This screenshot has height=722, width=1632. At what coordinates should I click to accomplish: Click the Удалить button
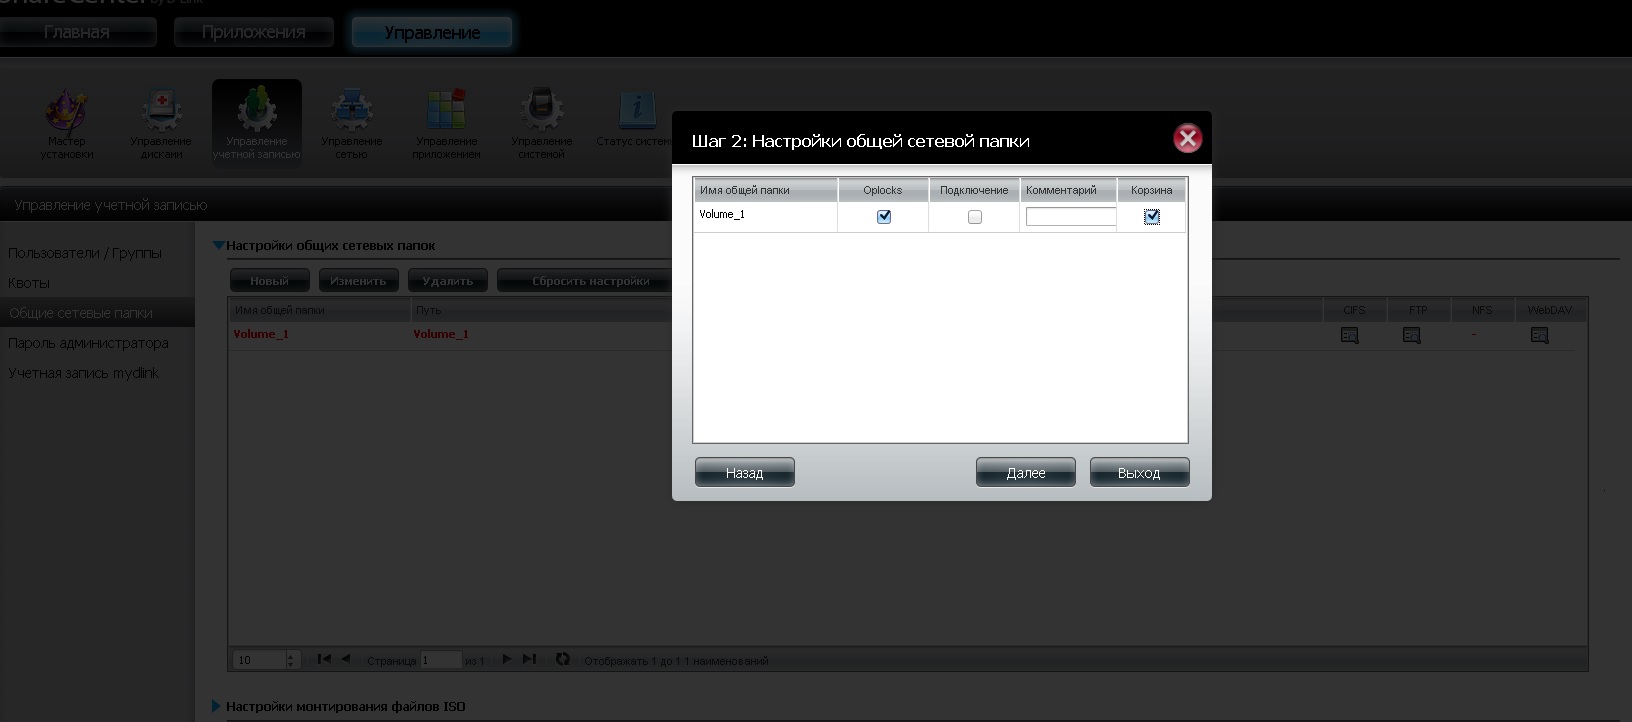(448, 281)
